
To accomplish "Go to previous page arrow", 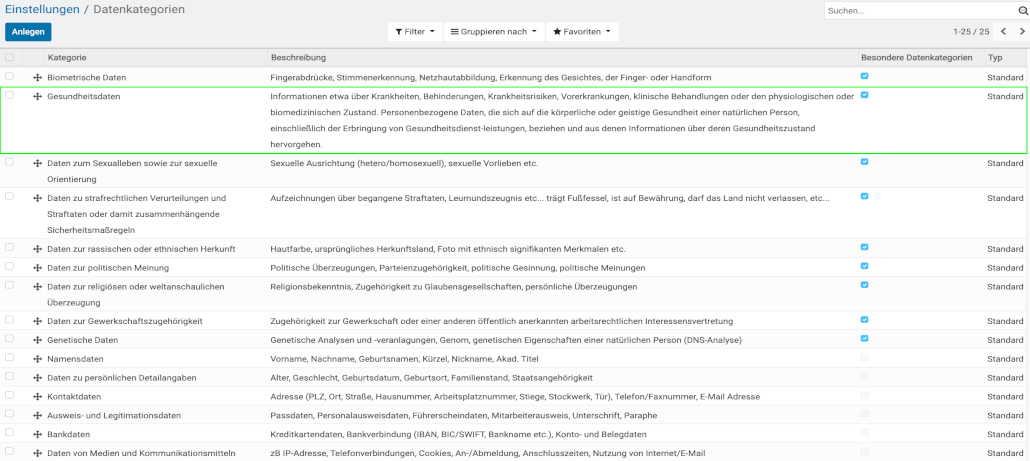I will coord(1003,32).
